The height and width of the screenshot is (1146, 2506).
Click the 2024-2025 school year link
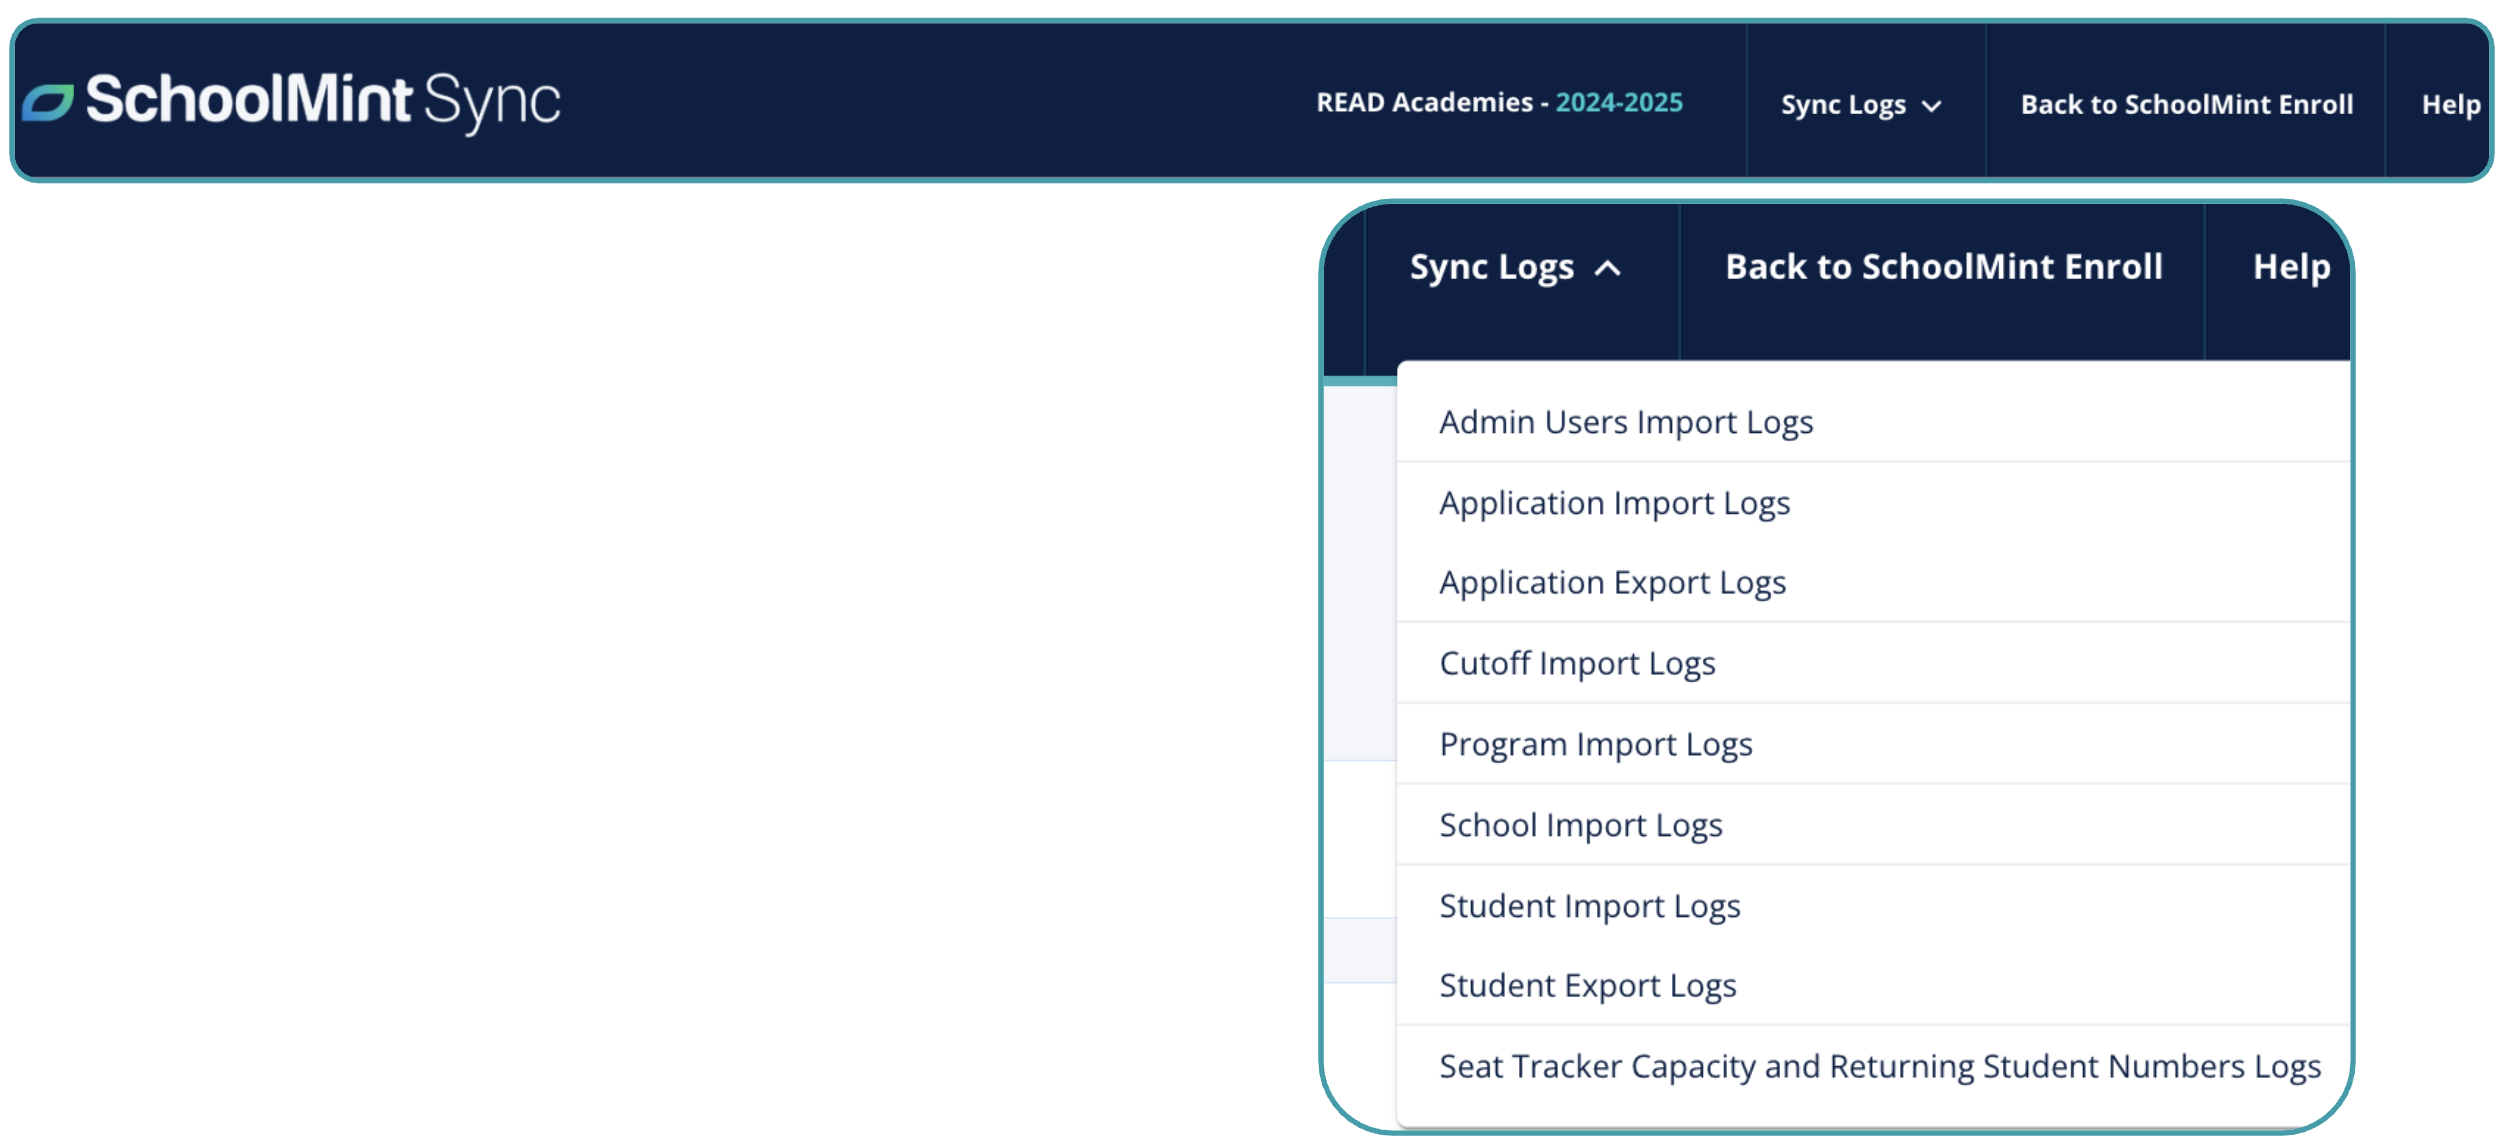point(1618,102)
